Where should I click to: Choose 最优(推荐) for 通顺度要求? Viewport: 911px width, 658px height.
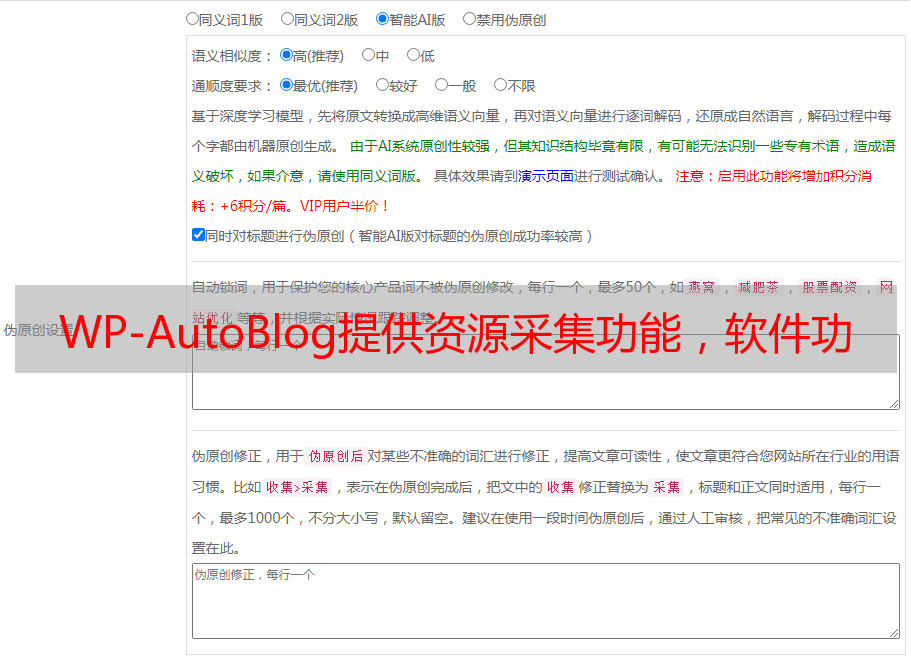coord(286,85)
